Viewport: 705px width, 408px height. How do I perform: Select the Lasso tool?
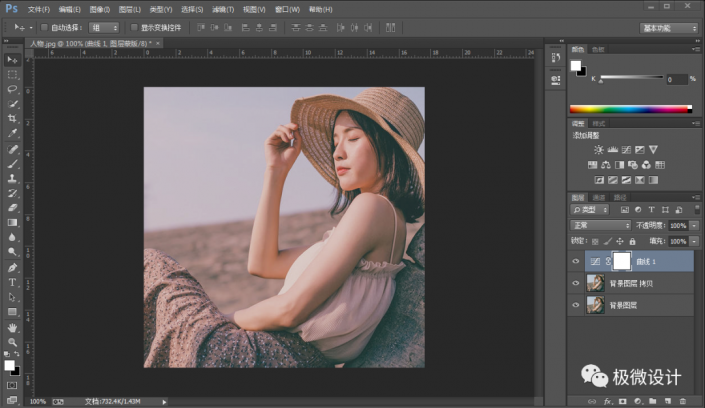[12, 89]
